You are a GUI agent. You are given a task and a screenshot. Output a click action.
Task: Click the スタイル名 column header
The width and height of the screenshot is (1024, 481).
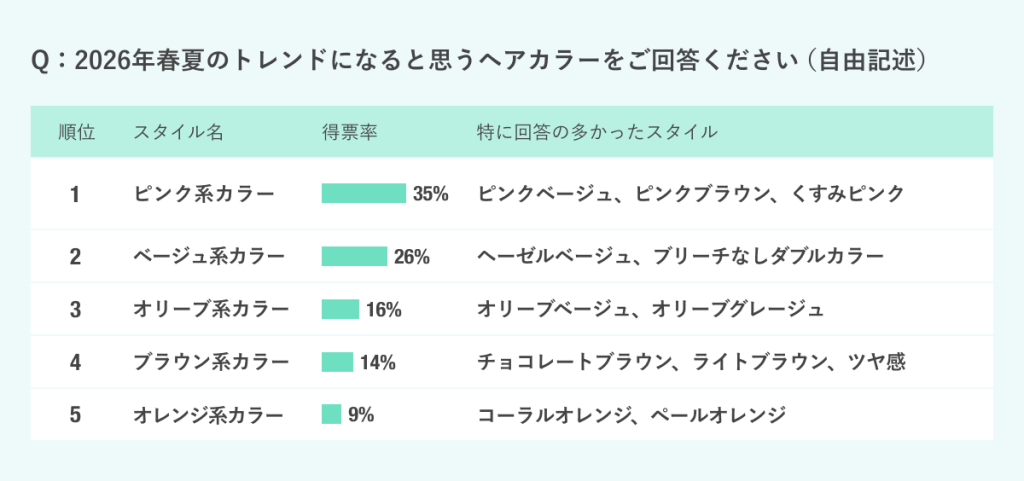pyautogui.click(x=179, y=132)
